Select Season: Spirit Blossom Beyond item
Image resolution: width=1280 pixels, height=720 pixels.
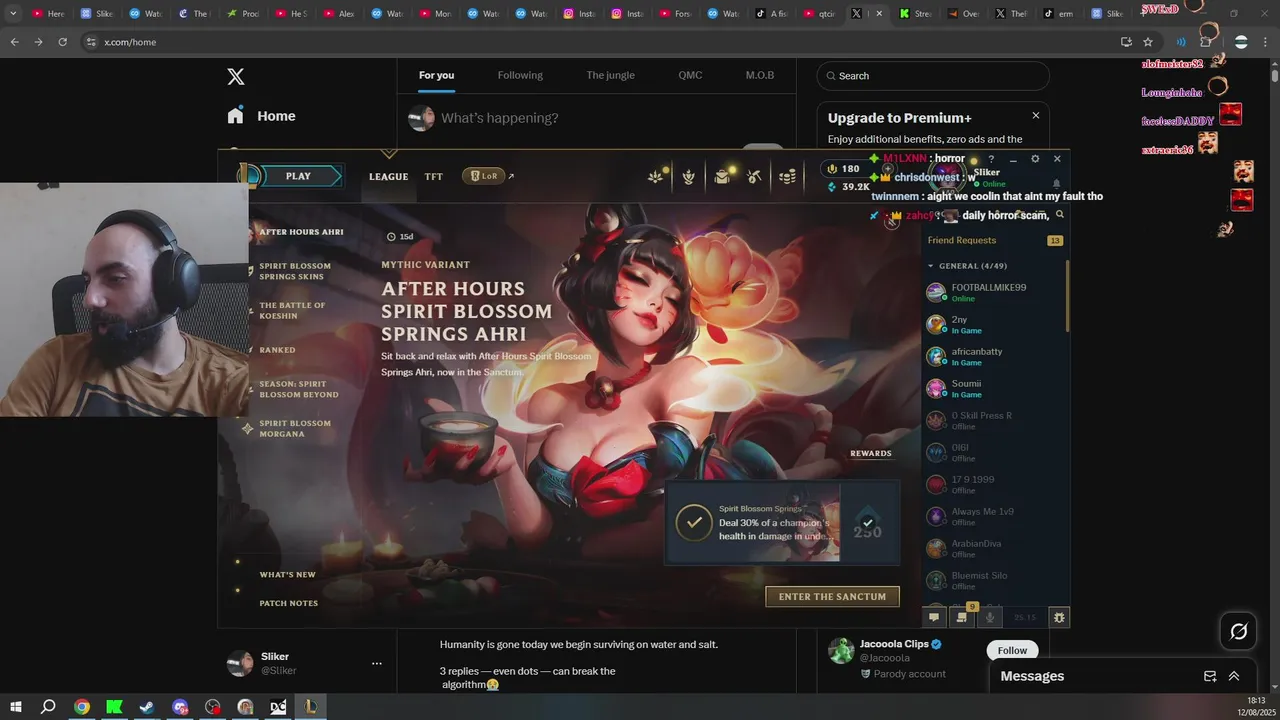[299, 389]
